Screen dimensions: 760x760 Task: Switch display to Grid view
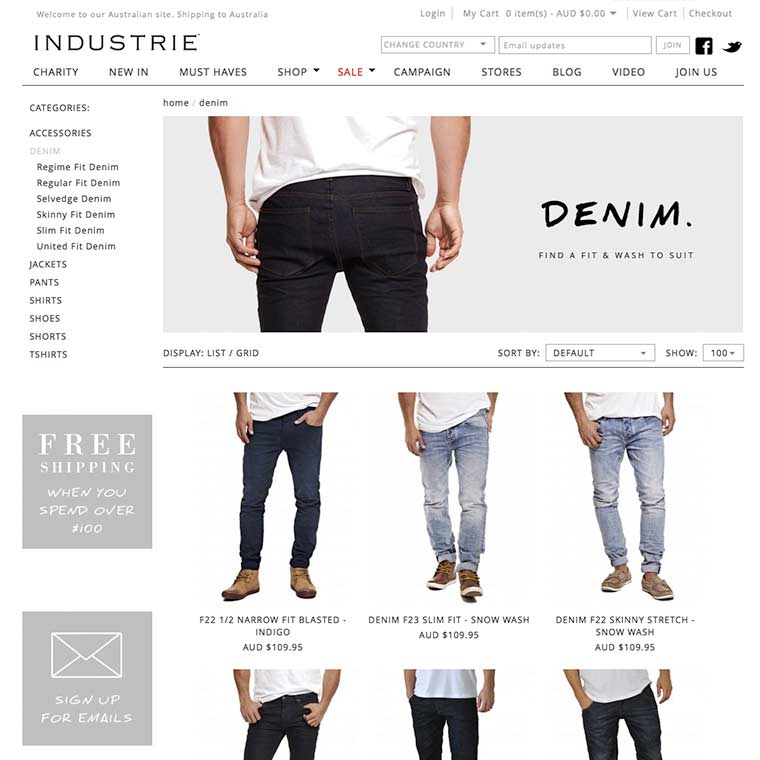point(247,353)
